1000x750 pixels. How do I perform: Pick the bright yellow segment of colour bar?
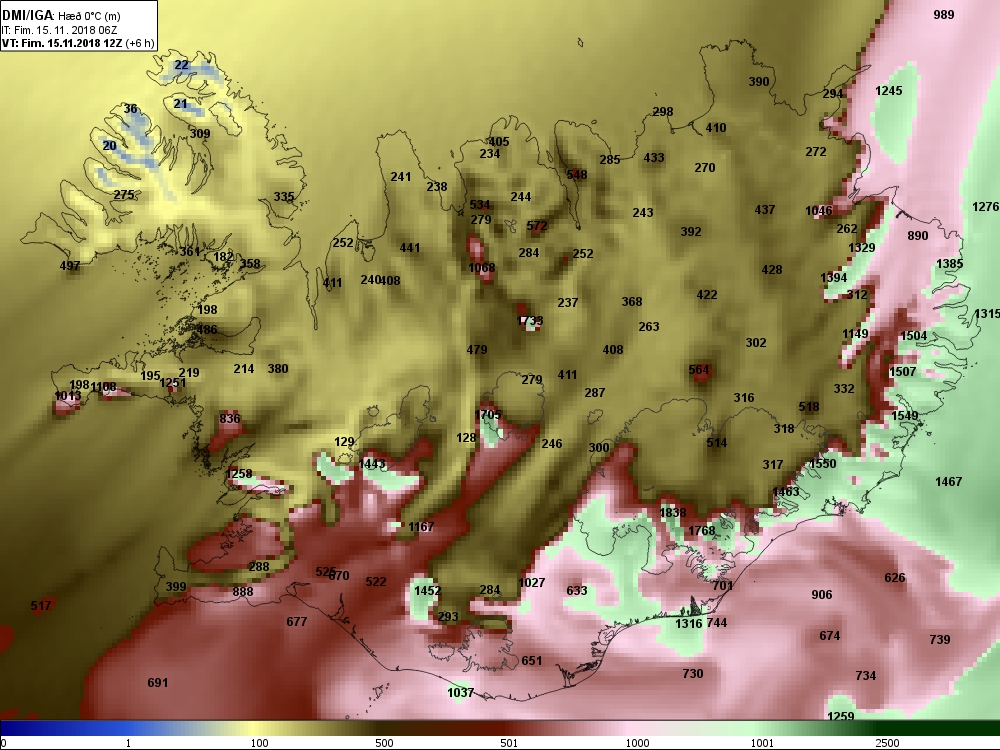tap(255, 728)
